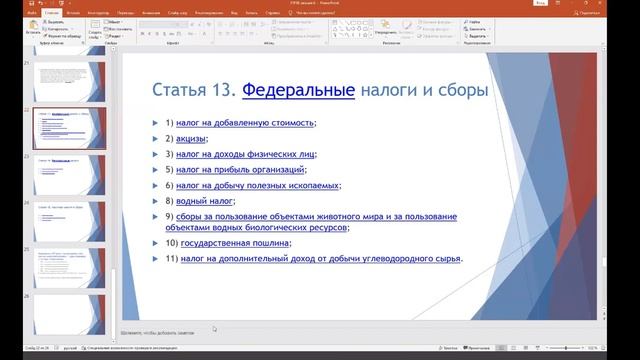Image resolution: width=640 pixels, height=360 pixels.
Task: Switch to the Конструктор tab
Action: click(x=98, y=13)
